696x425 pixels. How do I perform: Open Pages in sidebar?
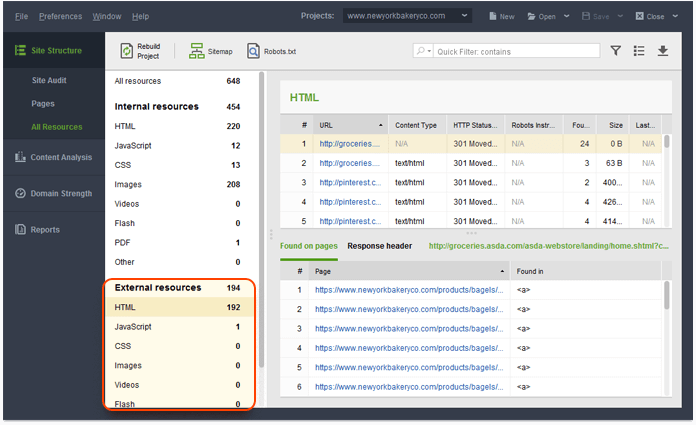tap(43, 103)
